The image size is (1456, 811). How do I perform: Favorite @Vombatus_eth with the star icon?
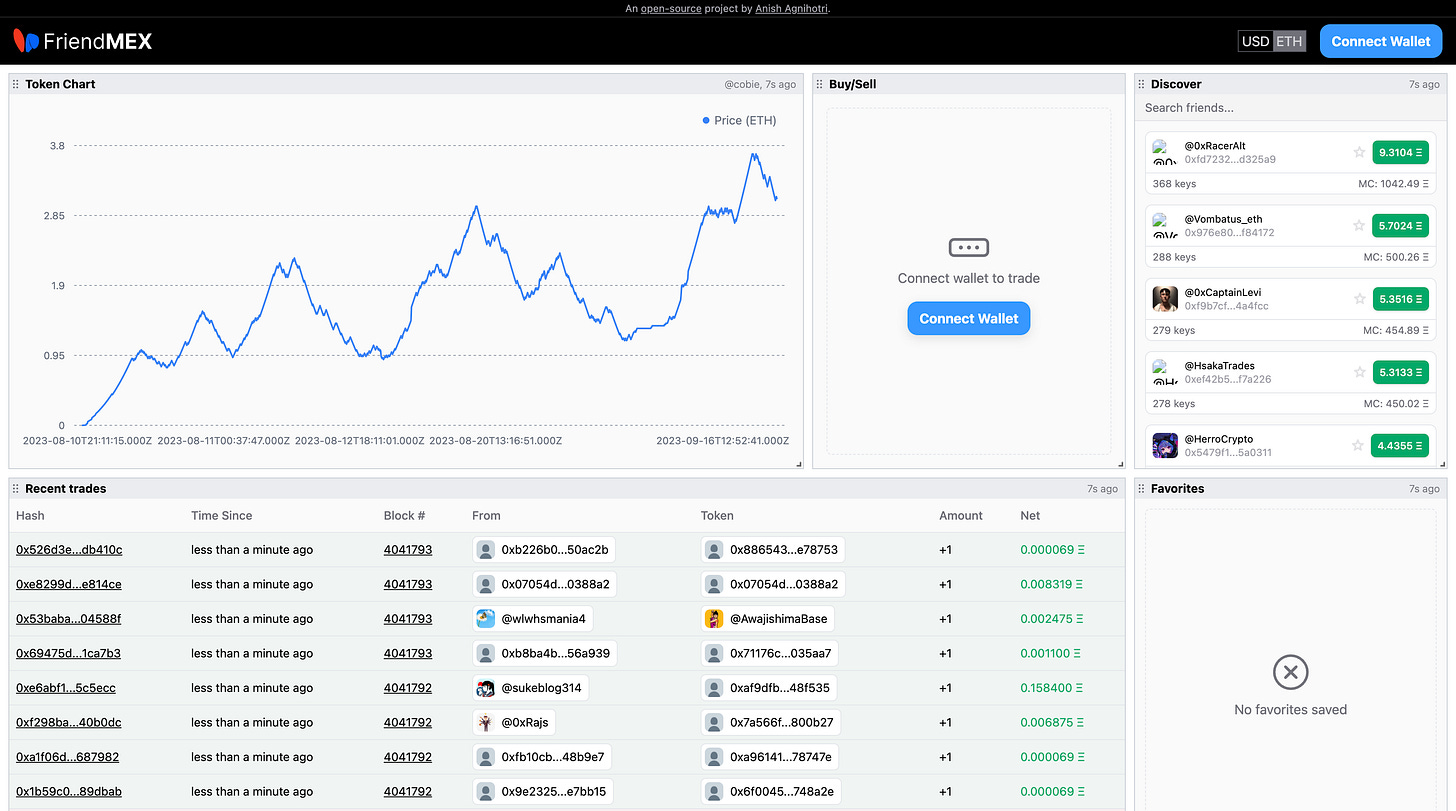click(x=1359, y=225)
